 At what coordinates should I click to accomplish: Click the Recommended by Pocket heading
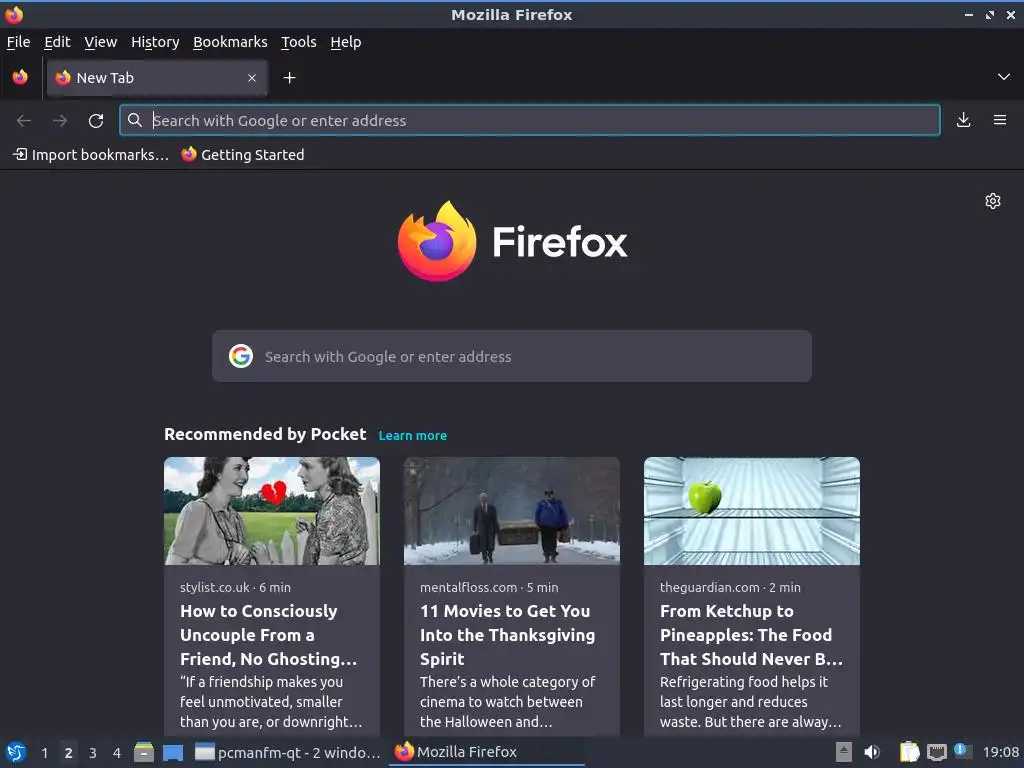(x=265, y=434)
